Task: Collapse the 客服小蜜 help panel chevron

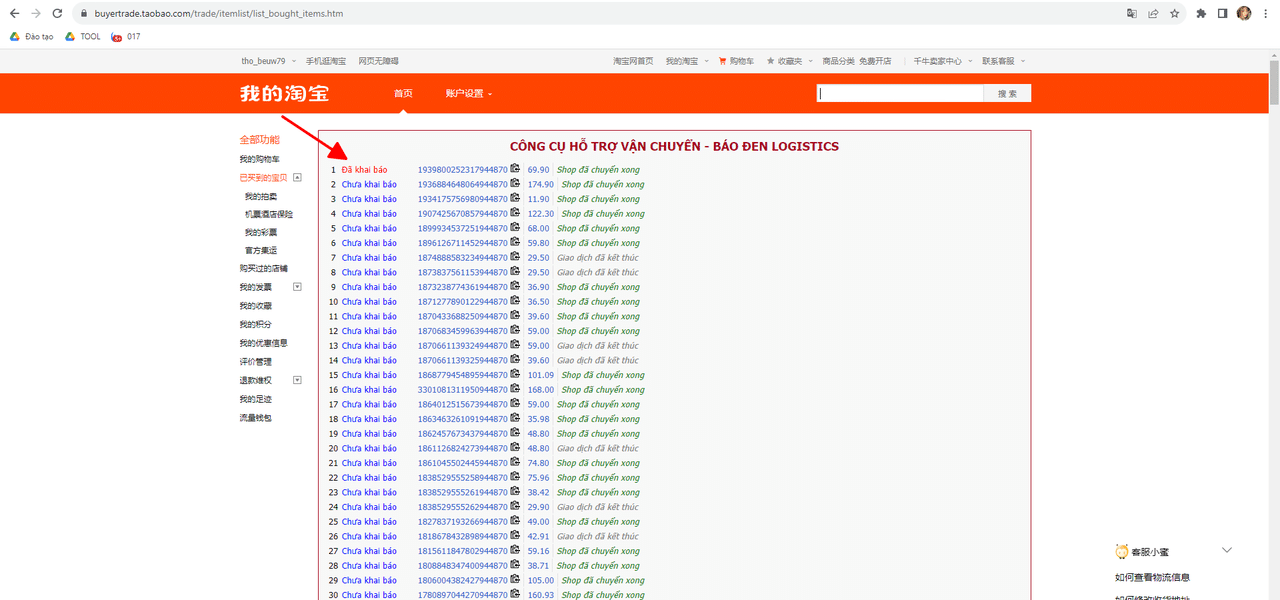Action: [1227, 550]
